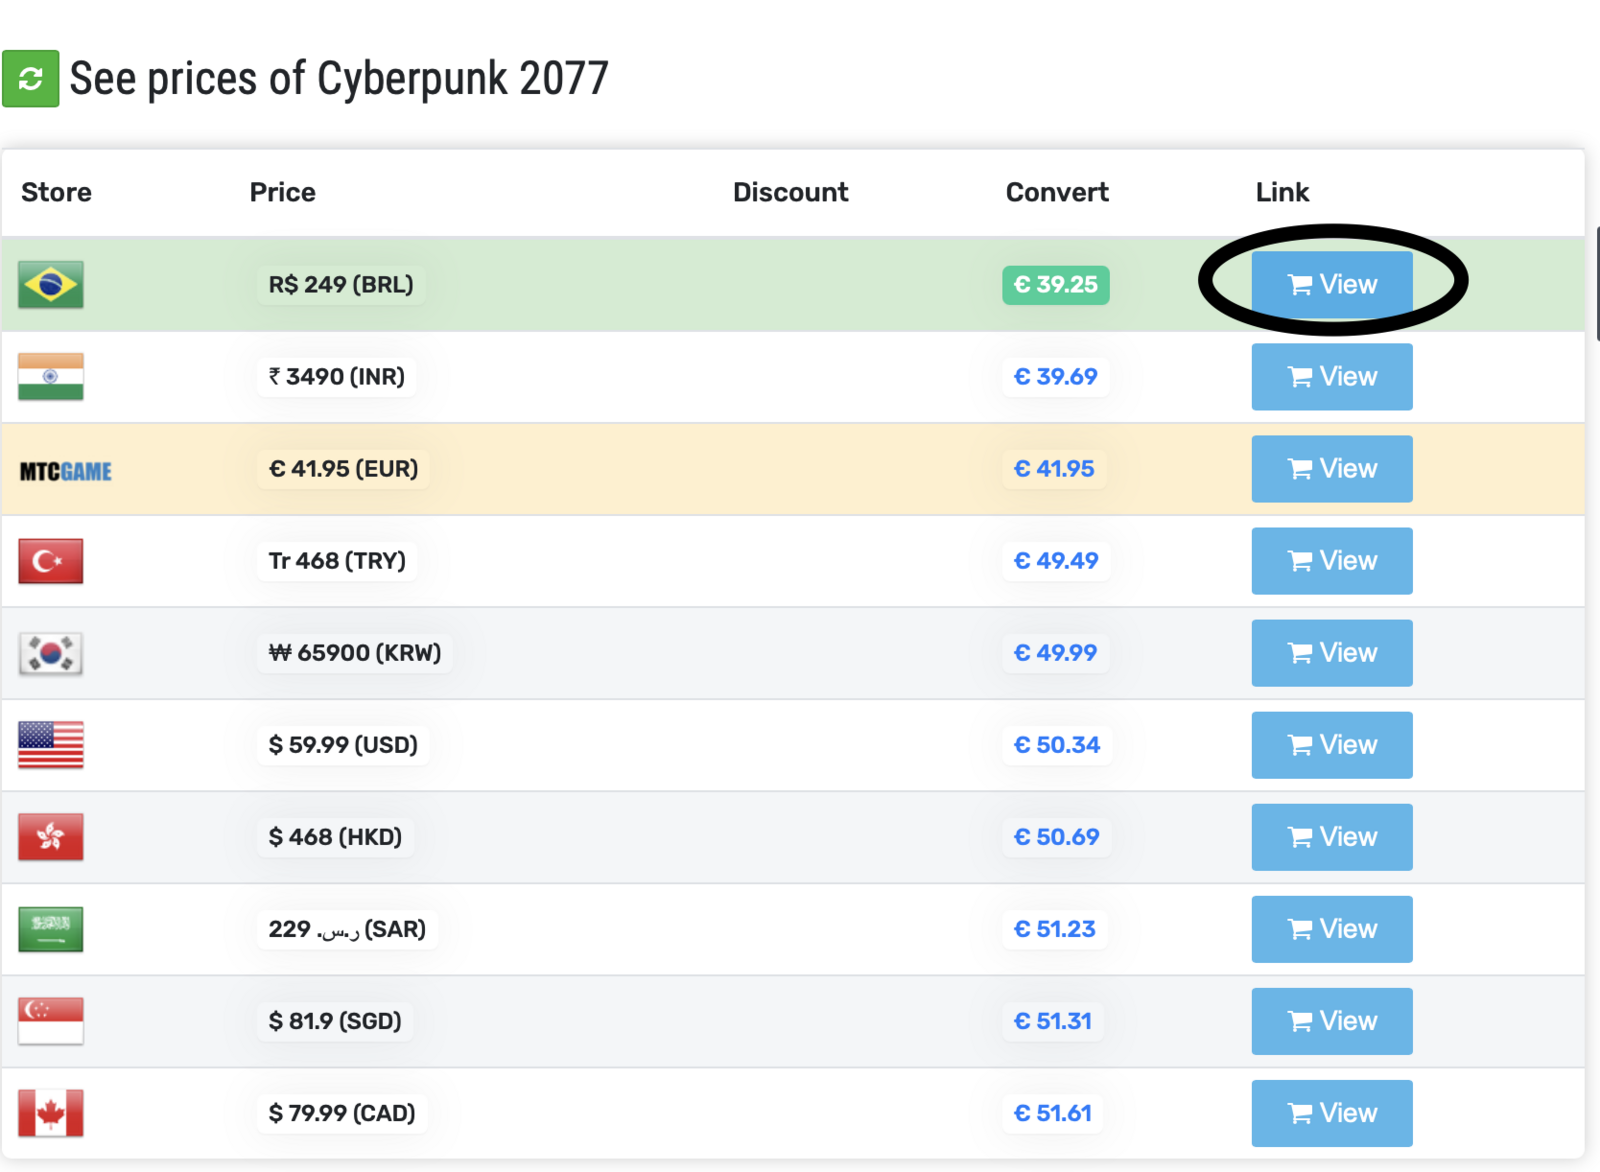Viewport: 1600px width, 1172px height.
Task: Click the € 49.49 converted price
Action: pos(1056,561)
